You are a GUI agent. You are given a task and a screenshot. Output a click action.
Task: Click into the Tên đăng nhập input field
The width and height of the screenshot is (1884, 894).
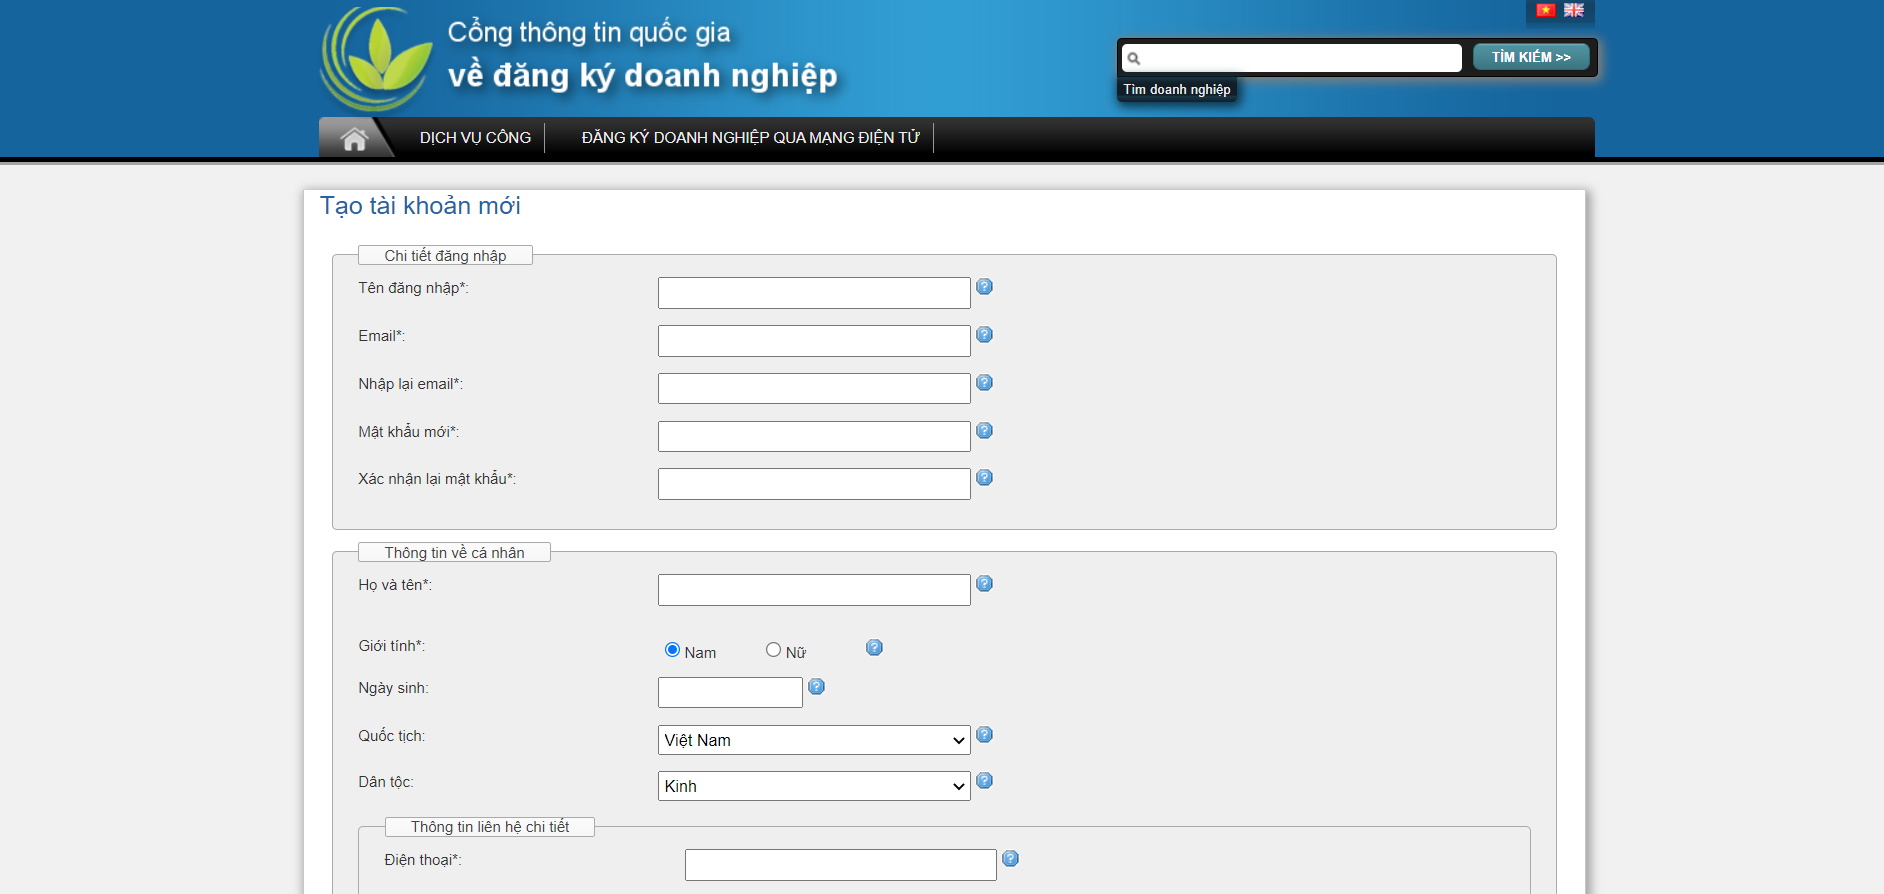coord(813,293)
